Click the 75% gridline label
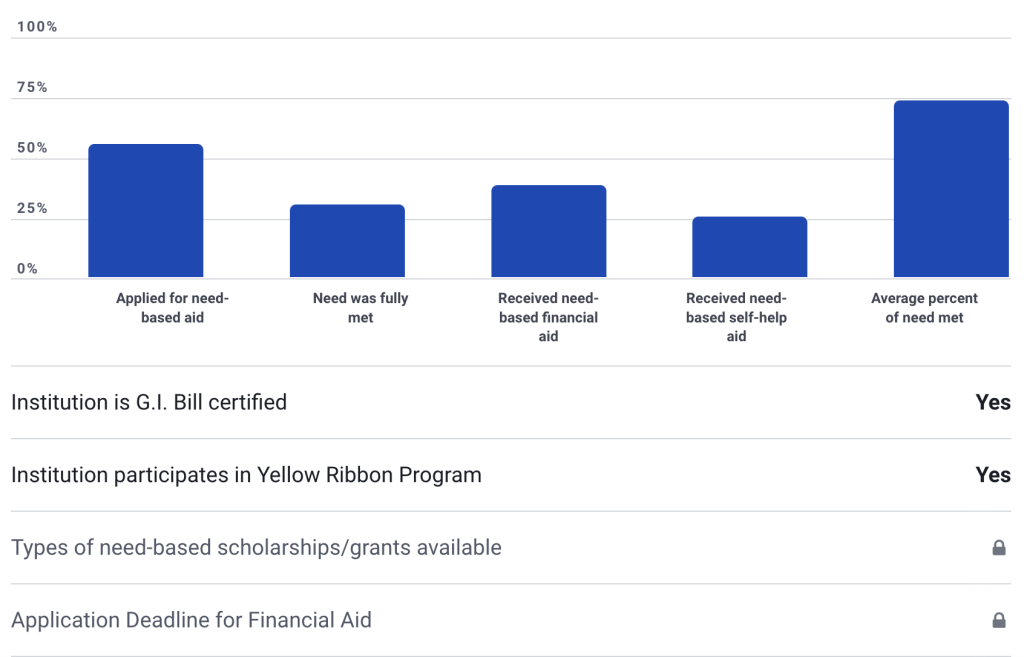This screenshot has height=657, width=1024. pos(31,87)
